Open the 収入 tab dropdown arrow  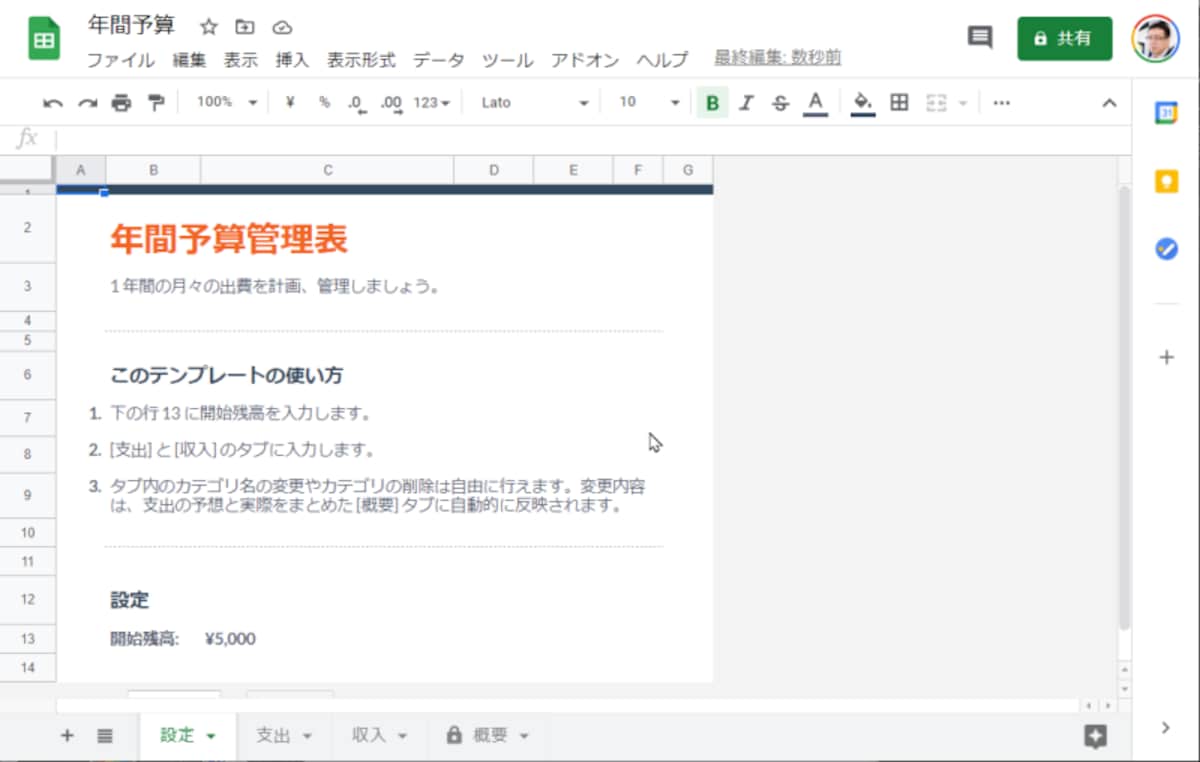tap(403, 737)
